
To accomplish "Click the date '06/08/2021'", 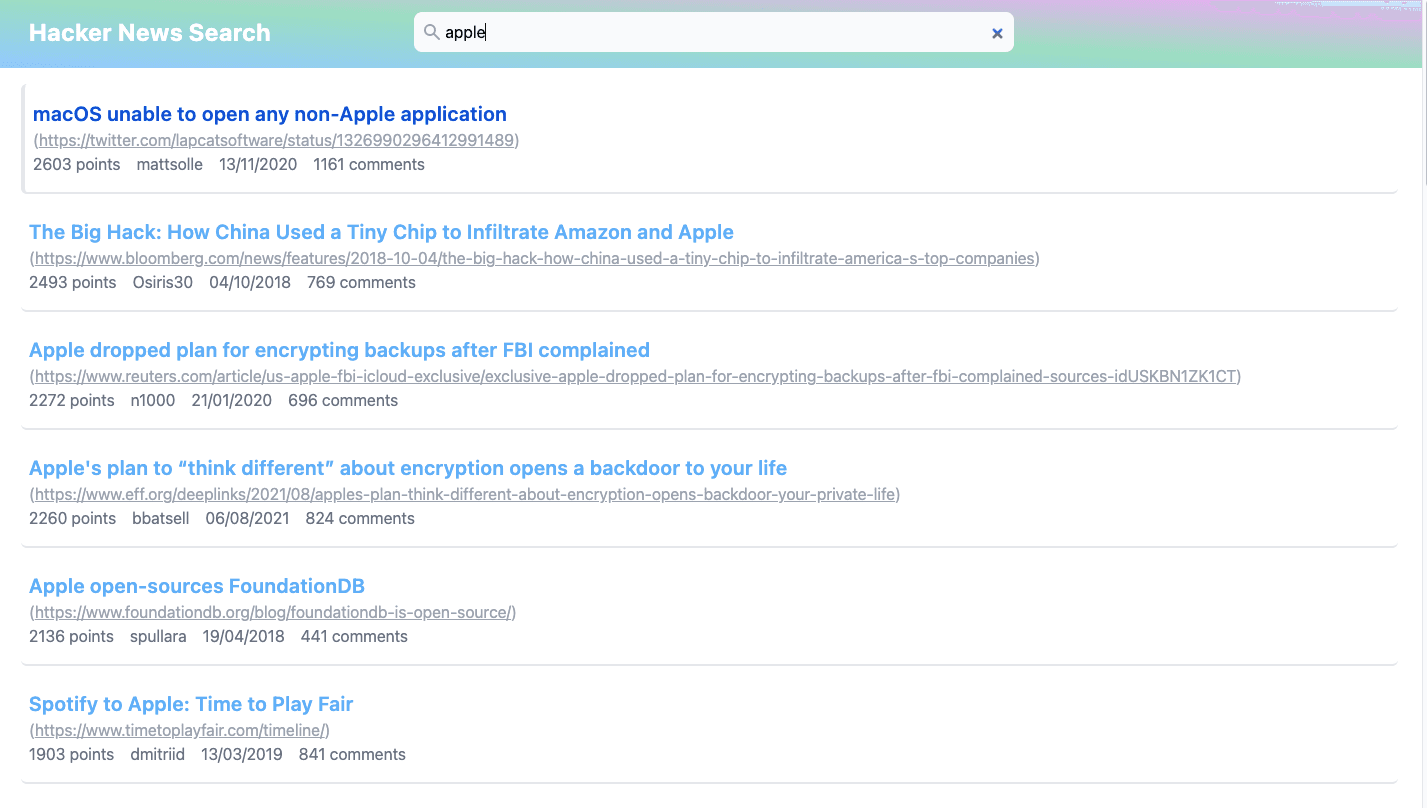I will coord(248,518).
